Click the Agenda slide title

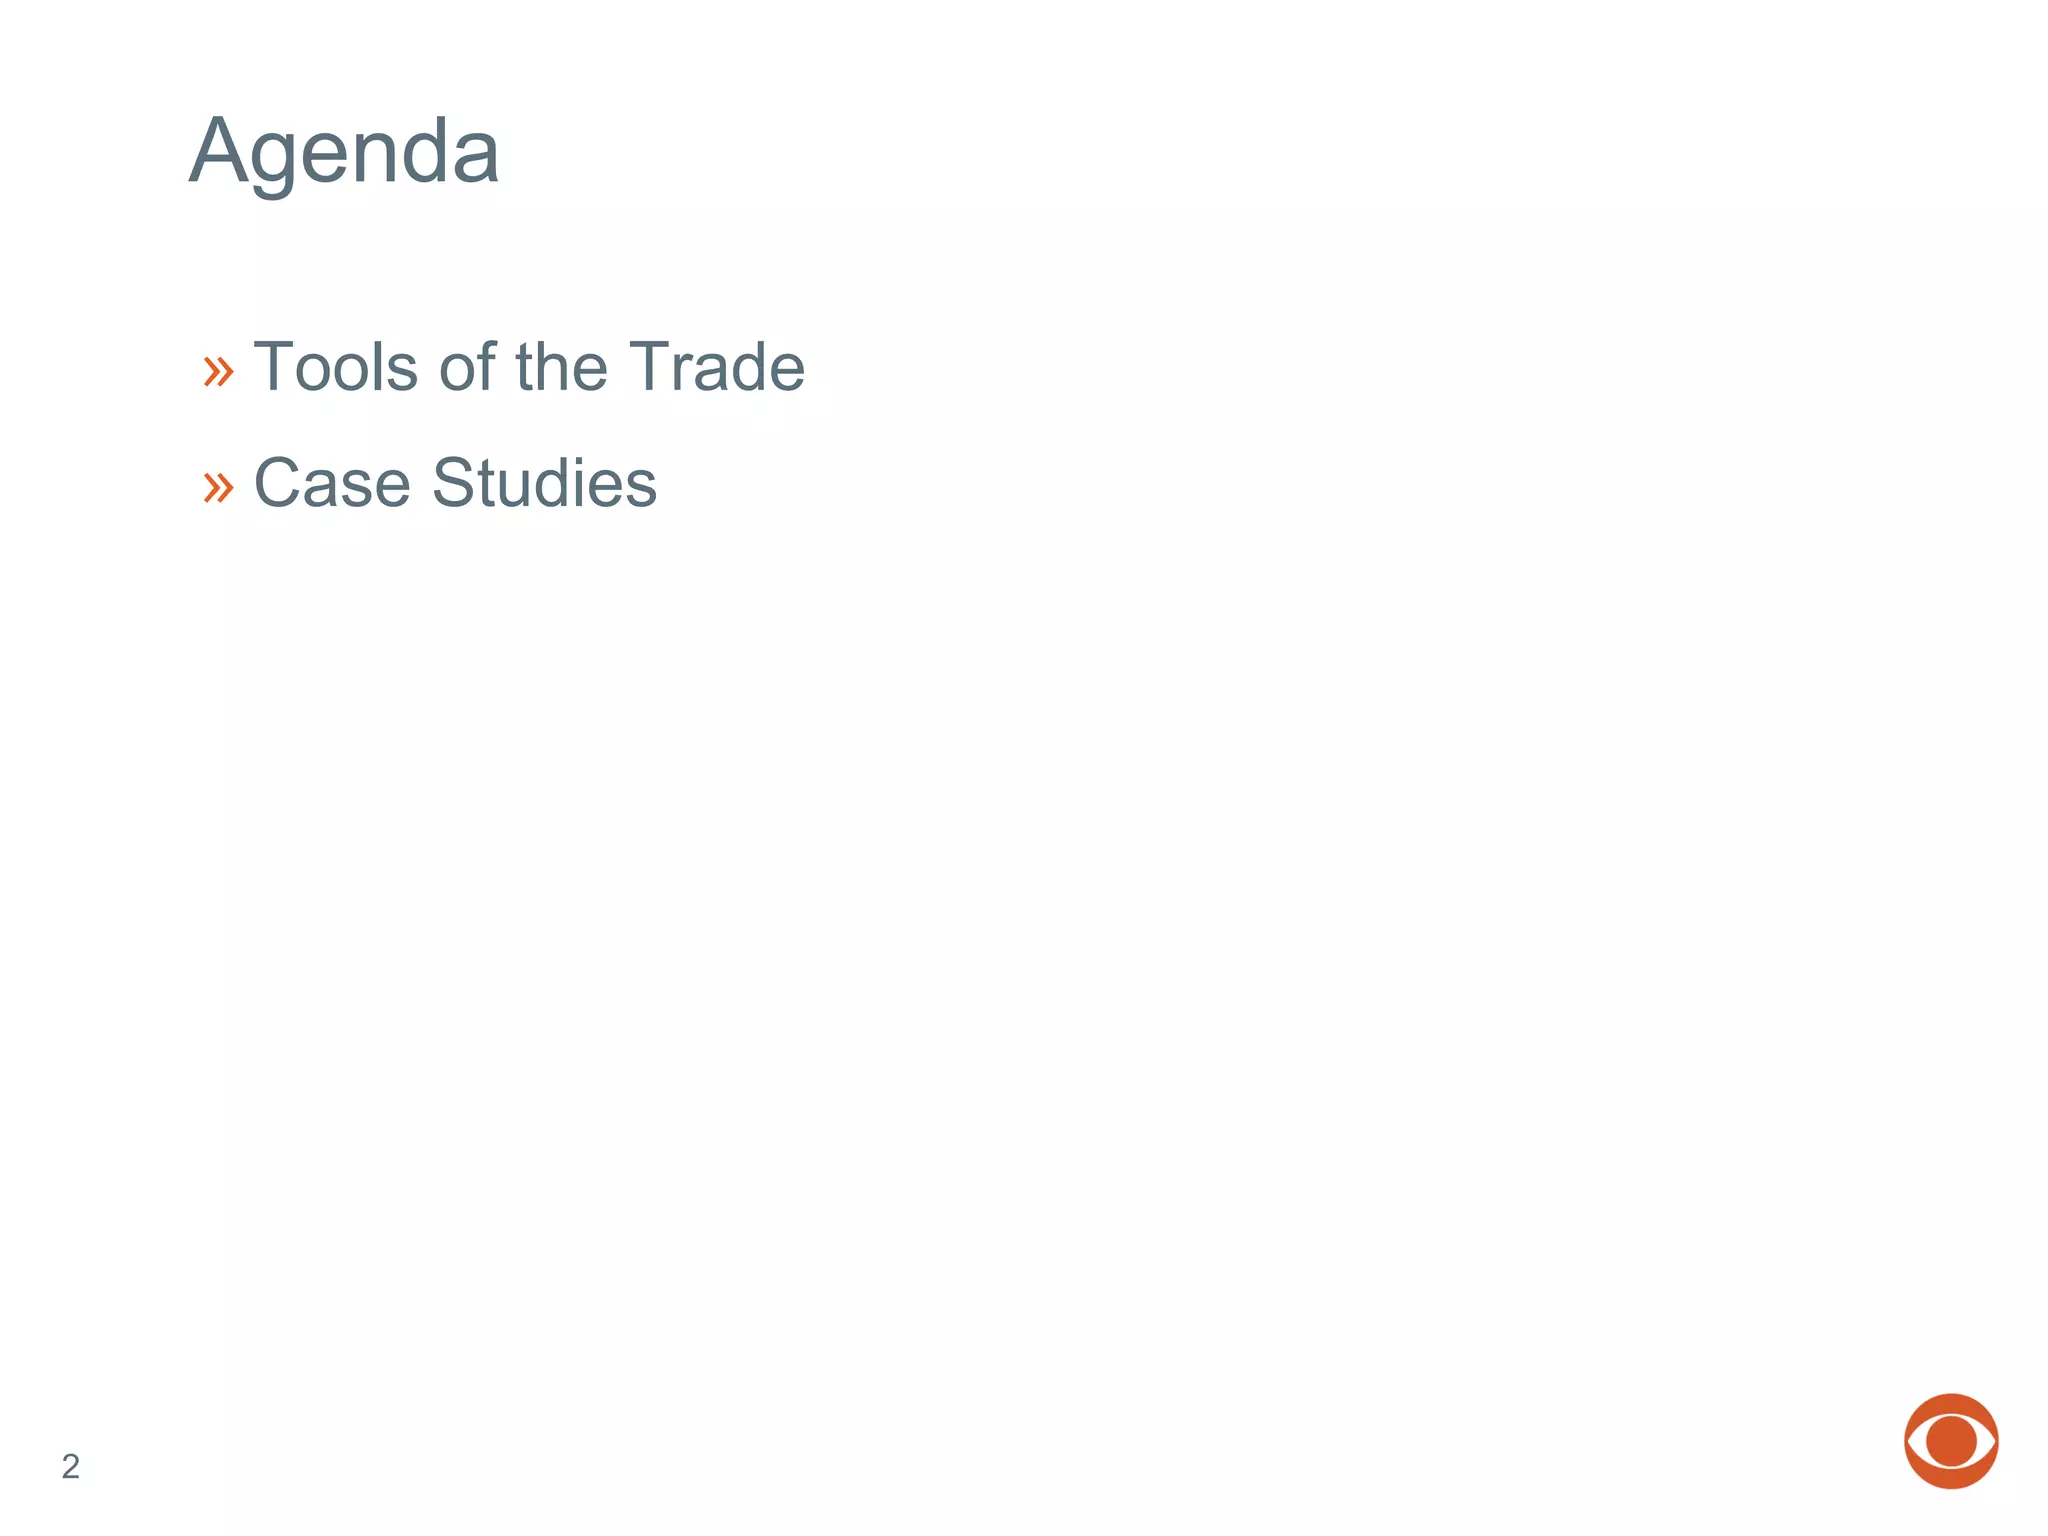click(344, 151)
